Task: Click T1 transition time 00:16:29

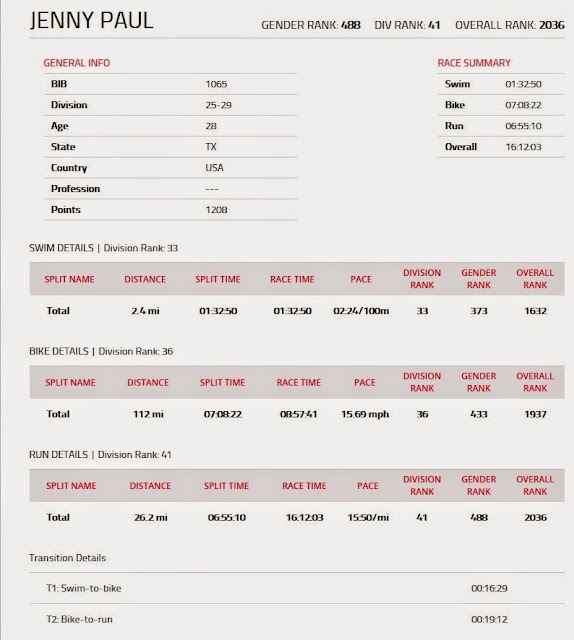Action: click(x=489, y=588)
